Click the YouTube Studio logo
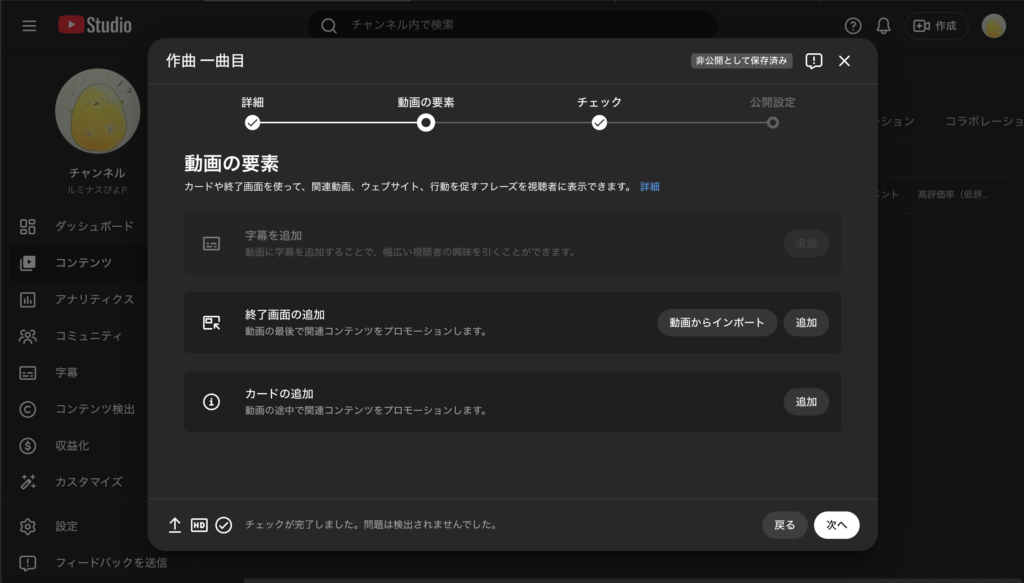 click(95, 25)
